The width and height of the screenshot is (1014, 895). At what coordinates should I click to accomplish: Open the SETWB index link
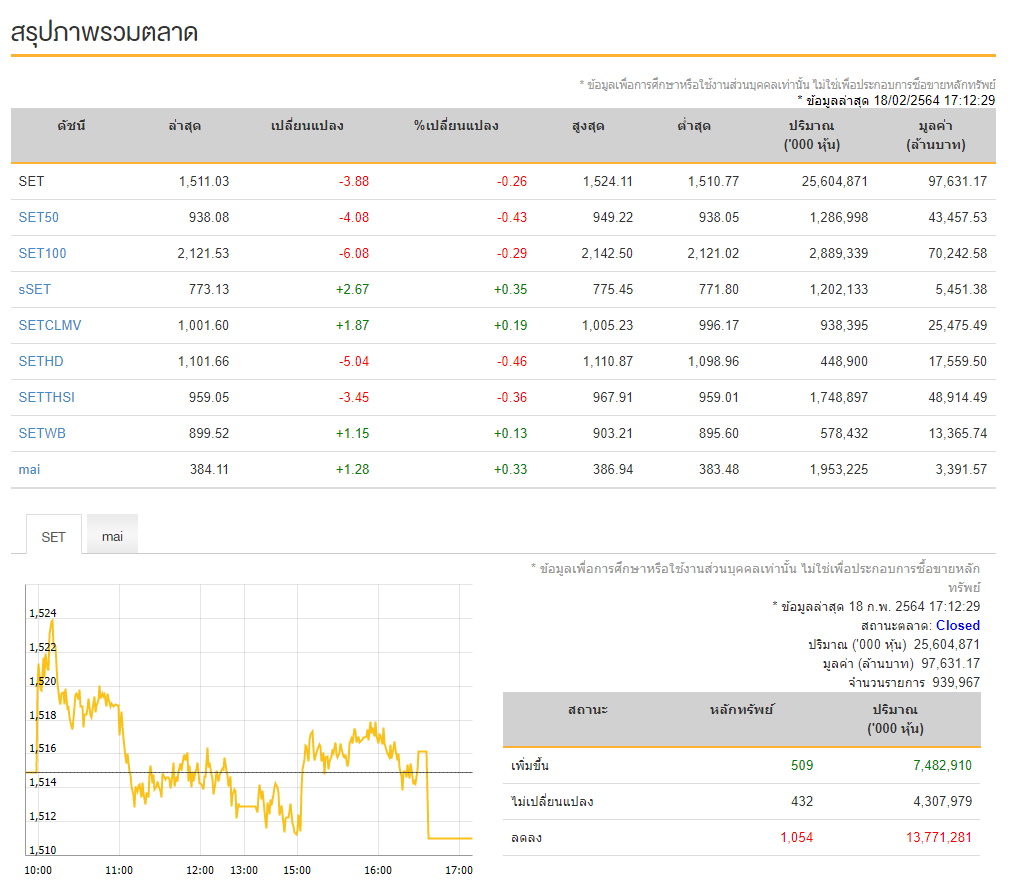pos(42,433)
